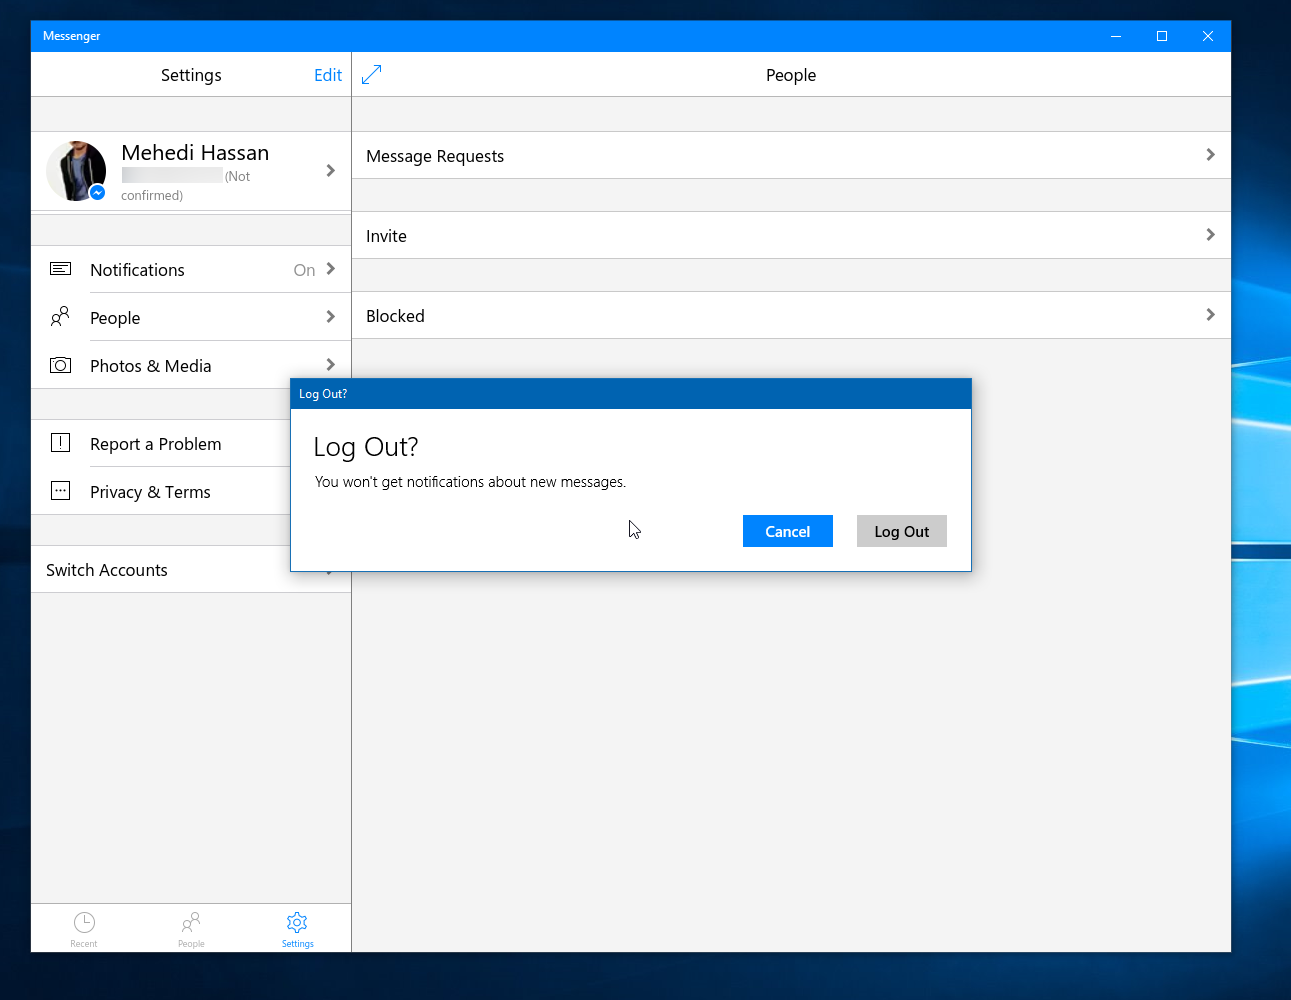Expand the People row chevron in Settings
This screenshot has width=1291, height=1000.
pyautogui.click(x=330, y=317)
